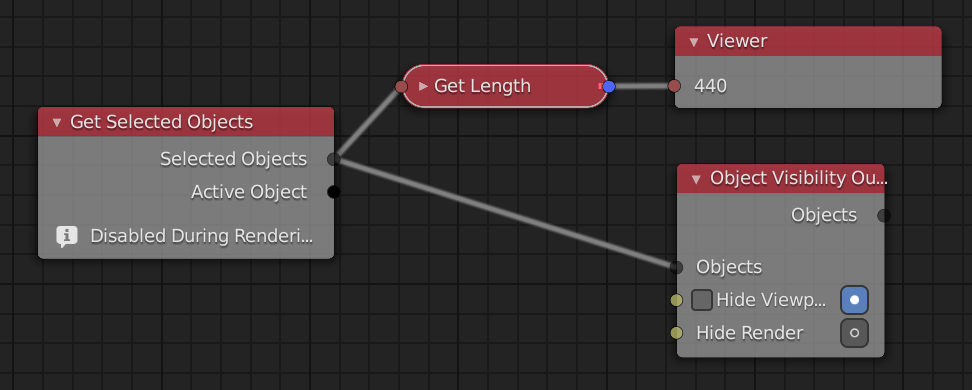
Task: Select the Get Selected Objects node title
Action: pyautogui.click(x=161, y=122)
